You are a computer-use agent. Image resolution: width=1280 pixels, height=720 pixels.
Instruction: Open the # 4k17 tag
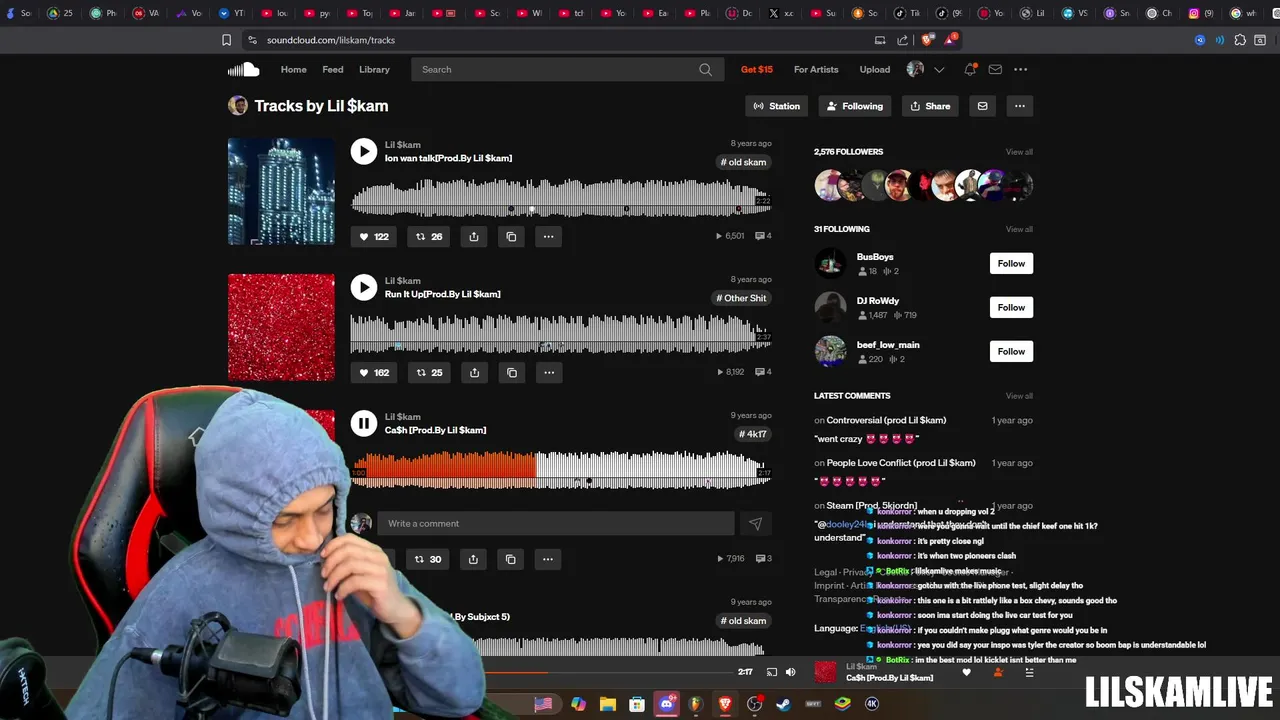[754, 434]
